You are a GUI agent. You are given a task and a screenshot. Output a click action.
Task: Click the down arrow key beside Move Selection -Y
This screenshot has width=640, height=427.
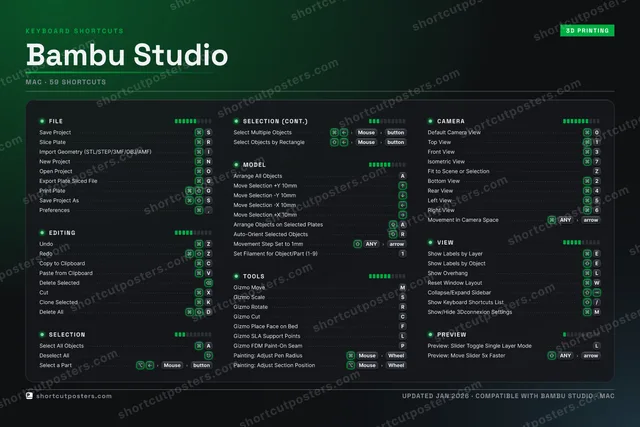(x=402, y=196)
